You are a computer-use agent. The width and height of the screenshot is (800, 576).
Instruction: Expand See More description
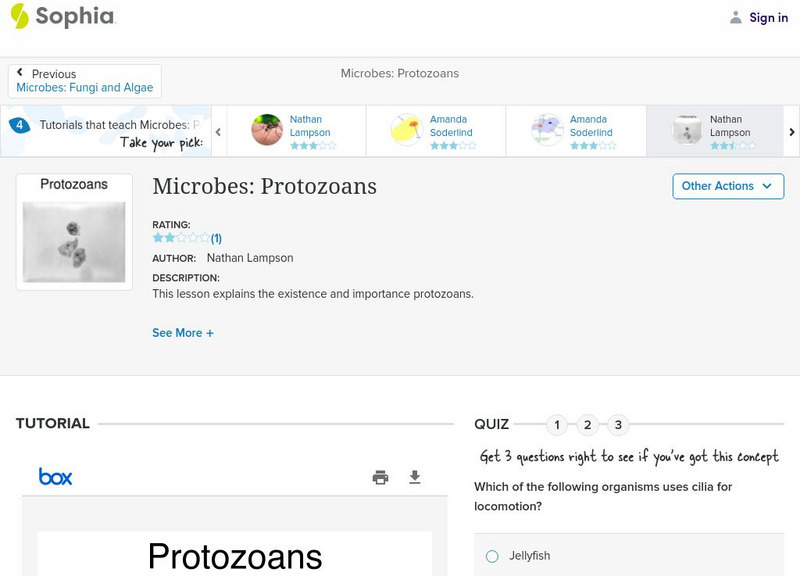tap(183, 333)
